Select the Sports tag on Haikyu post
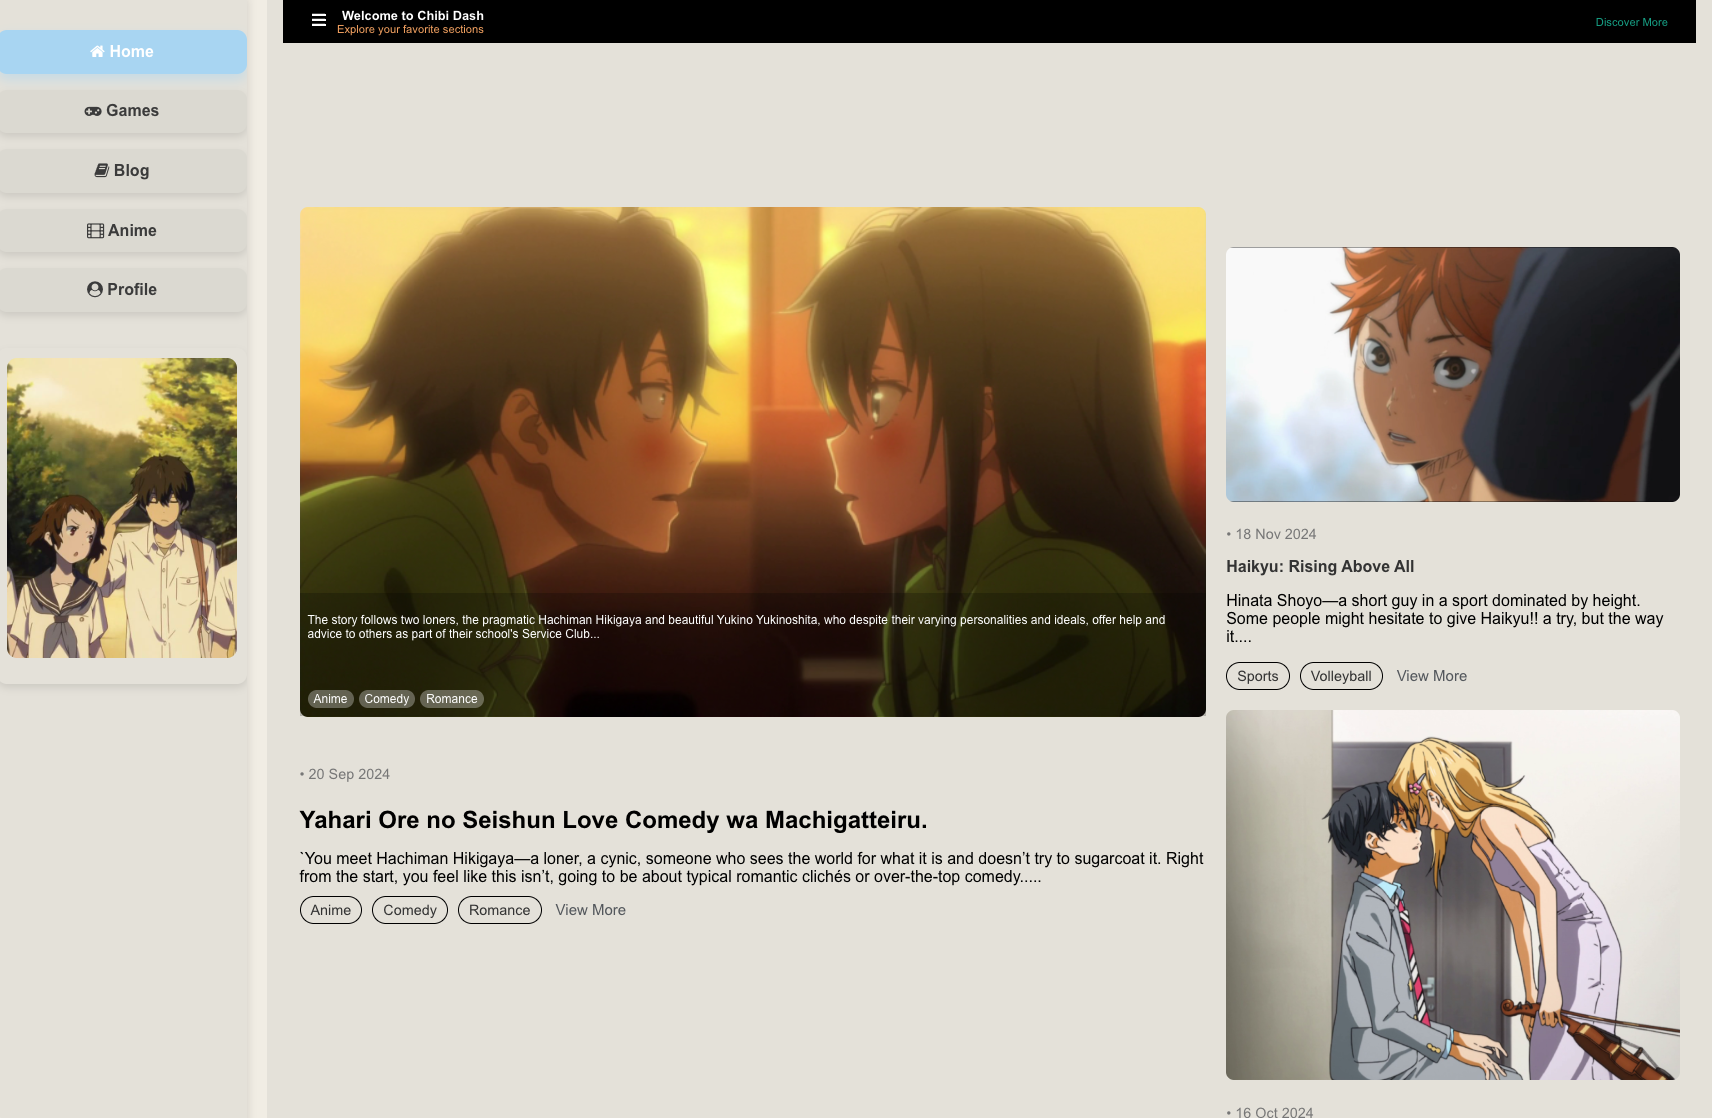Viewport: 1712px width, 1118px height. (x=1257, y=676)
